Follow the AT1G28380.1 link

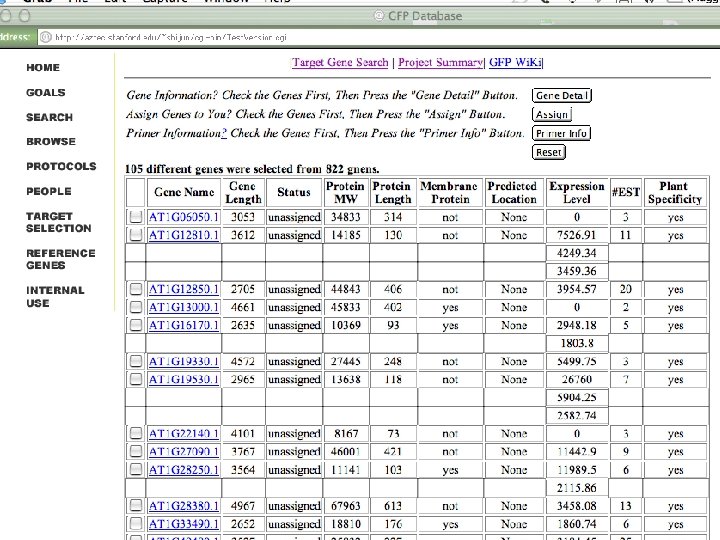pyautogui.click(x=184, y=506)
